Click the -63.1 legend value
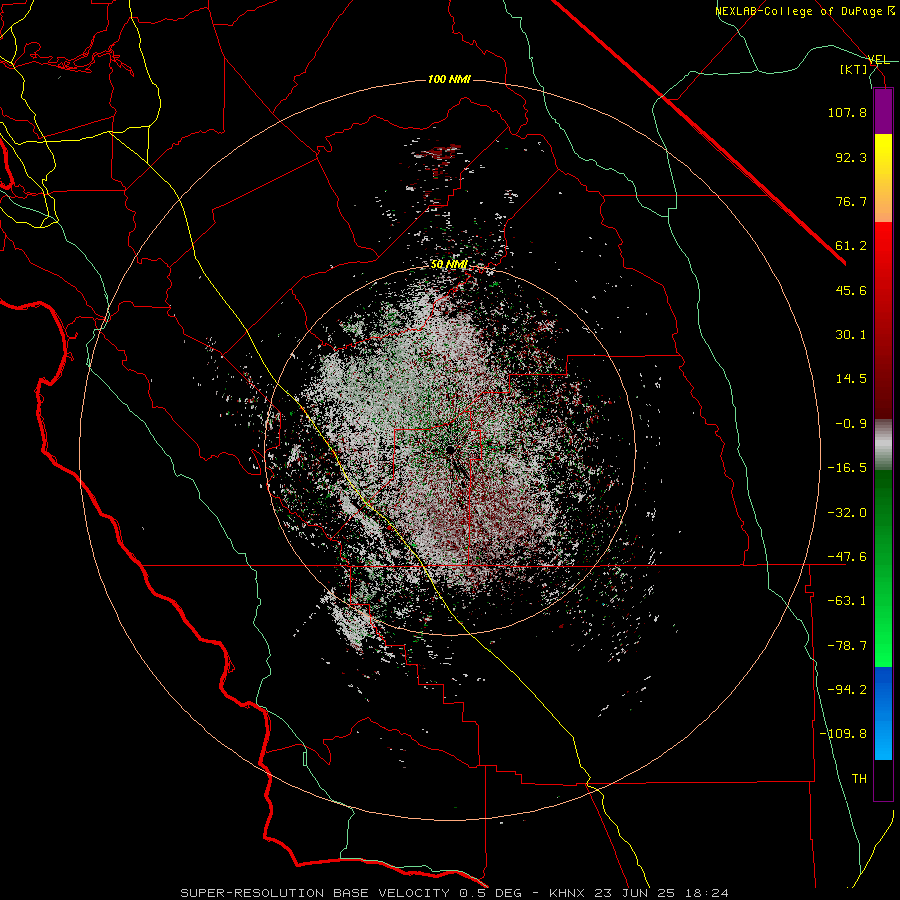 847,601
